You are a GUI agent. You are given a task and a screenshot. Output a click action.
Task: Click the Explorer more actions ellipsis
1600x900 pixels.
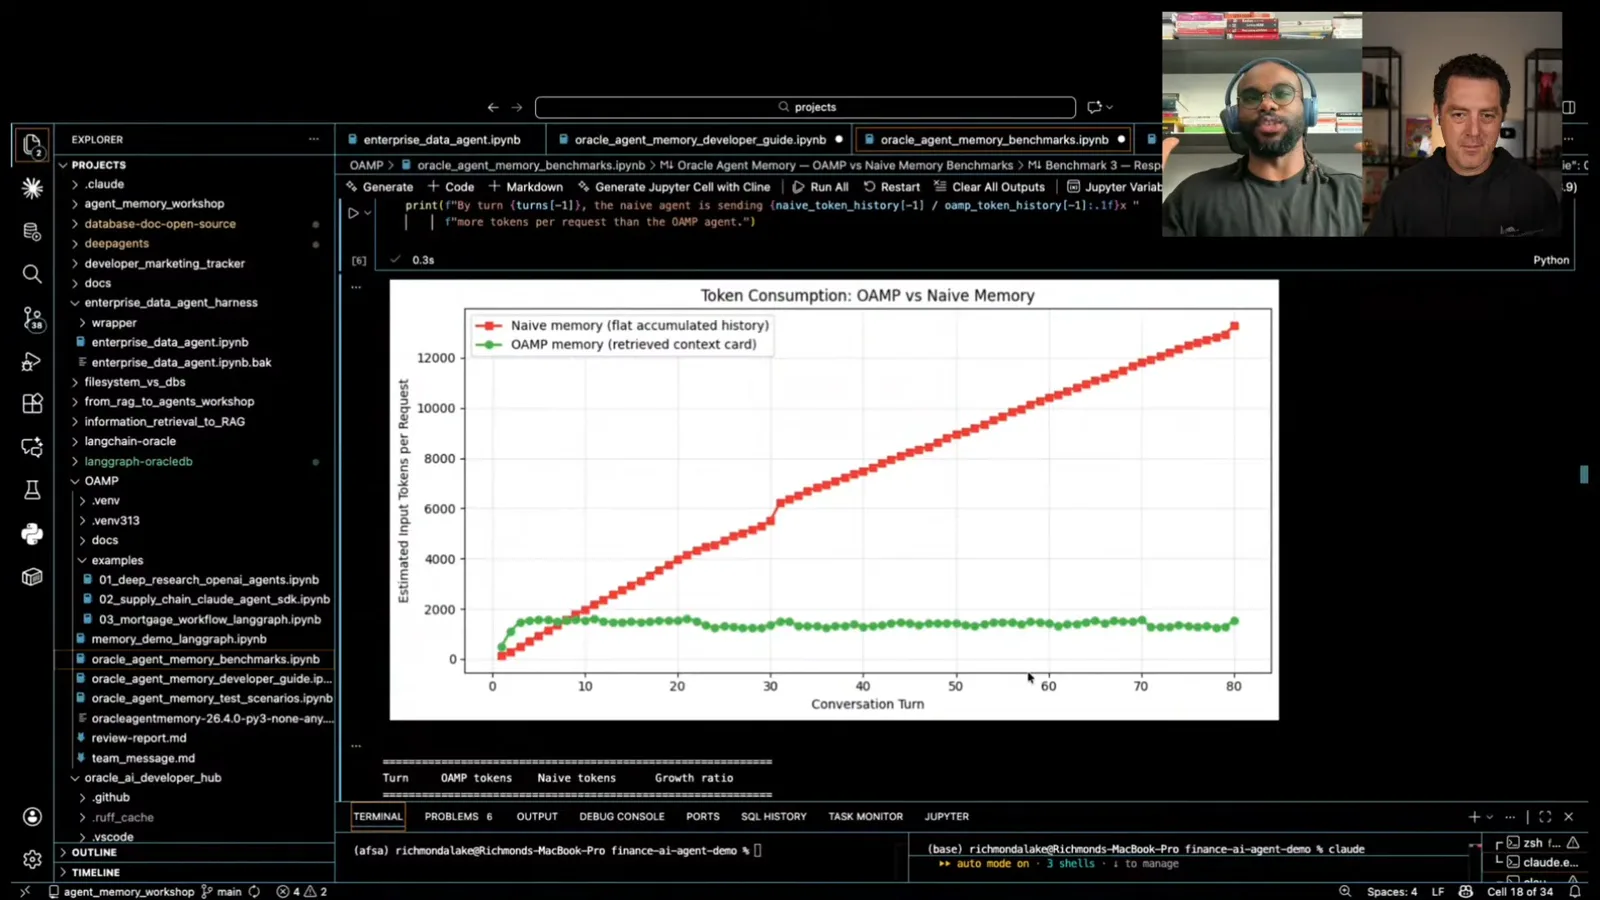(x=314, y=139)
